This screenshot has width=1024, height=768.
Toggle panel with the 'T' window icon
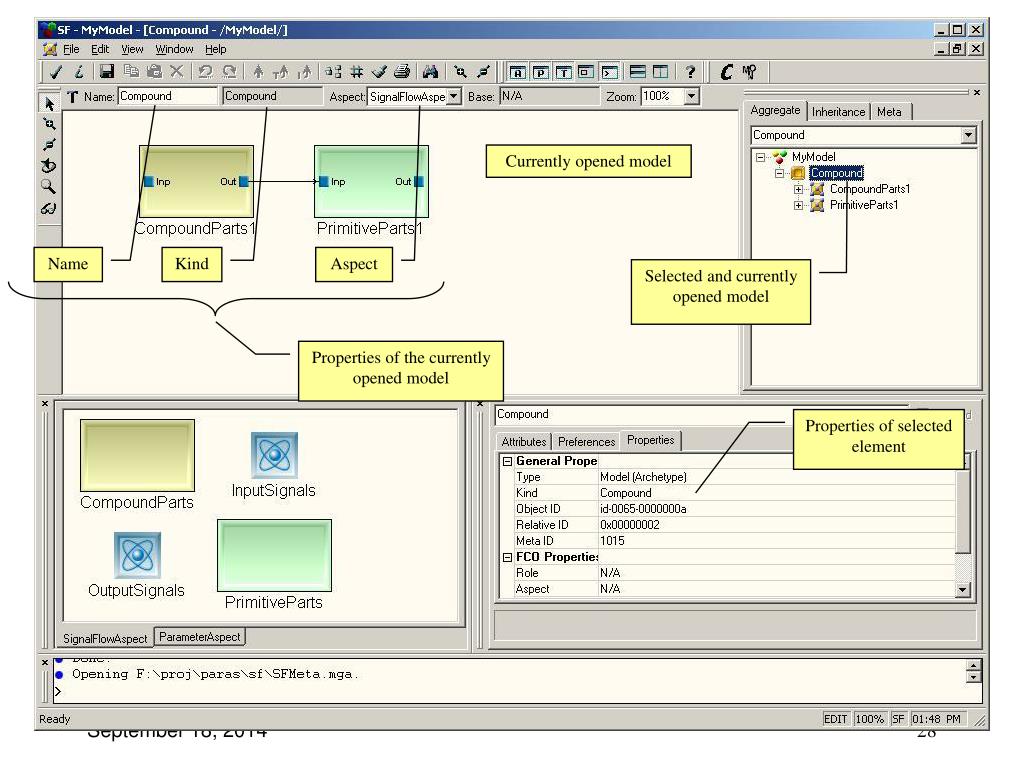tap(564, 72)
